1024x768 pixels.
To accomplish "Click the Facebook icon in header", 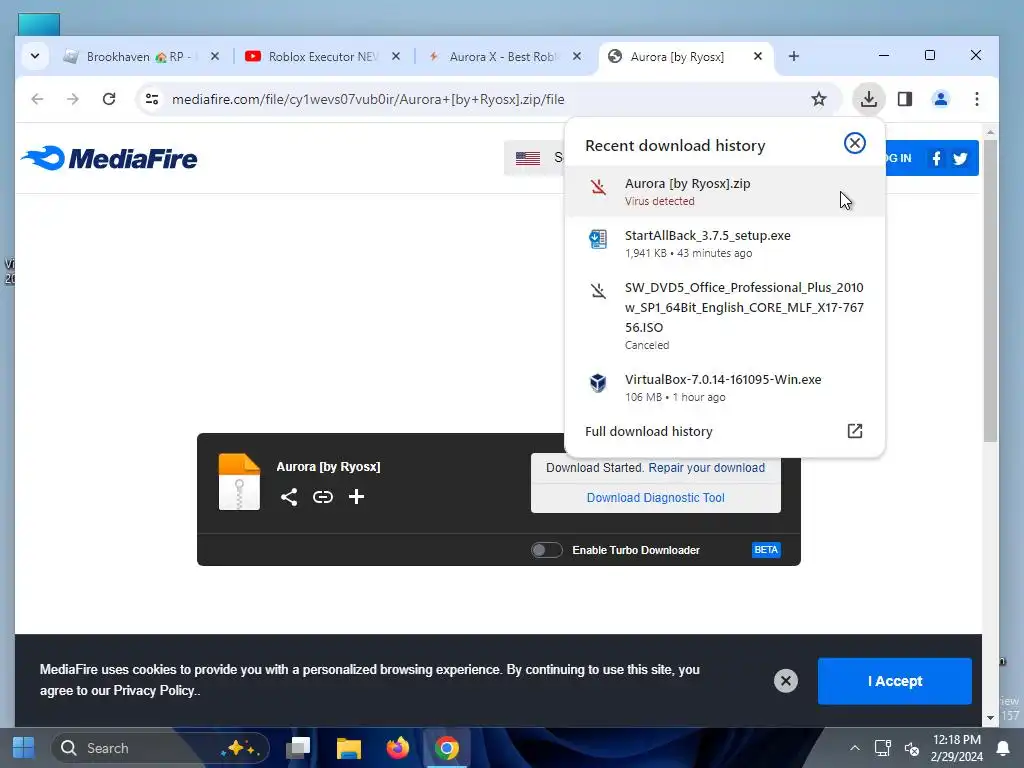I will 936,158.
